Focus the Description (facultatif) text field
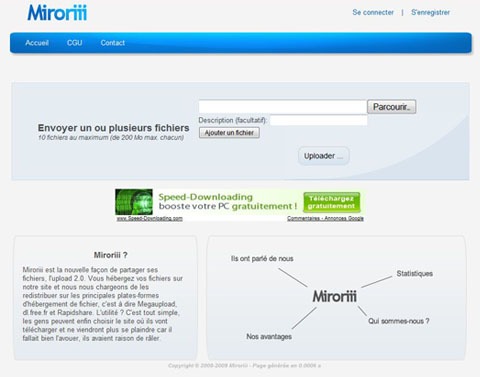This screenshot has width=480, height=377. pos(319,120)
